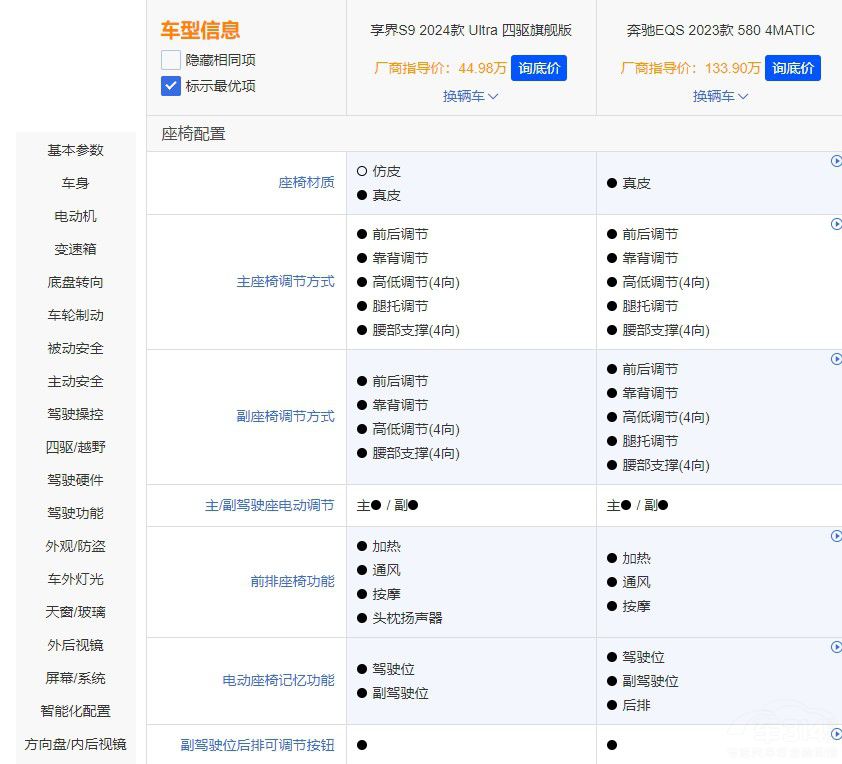Open the video icon on 主座椅调节方式 row

point(836,224)
